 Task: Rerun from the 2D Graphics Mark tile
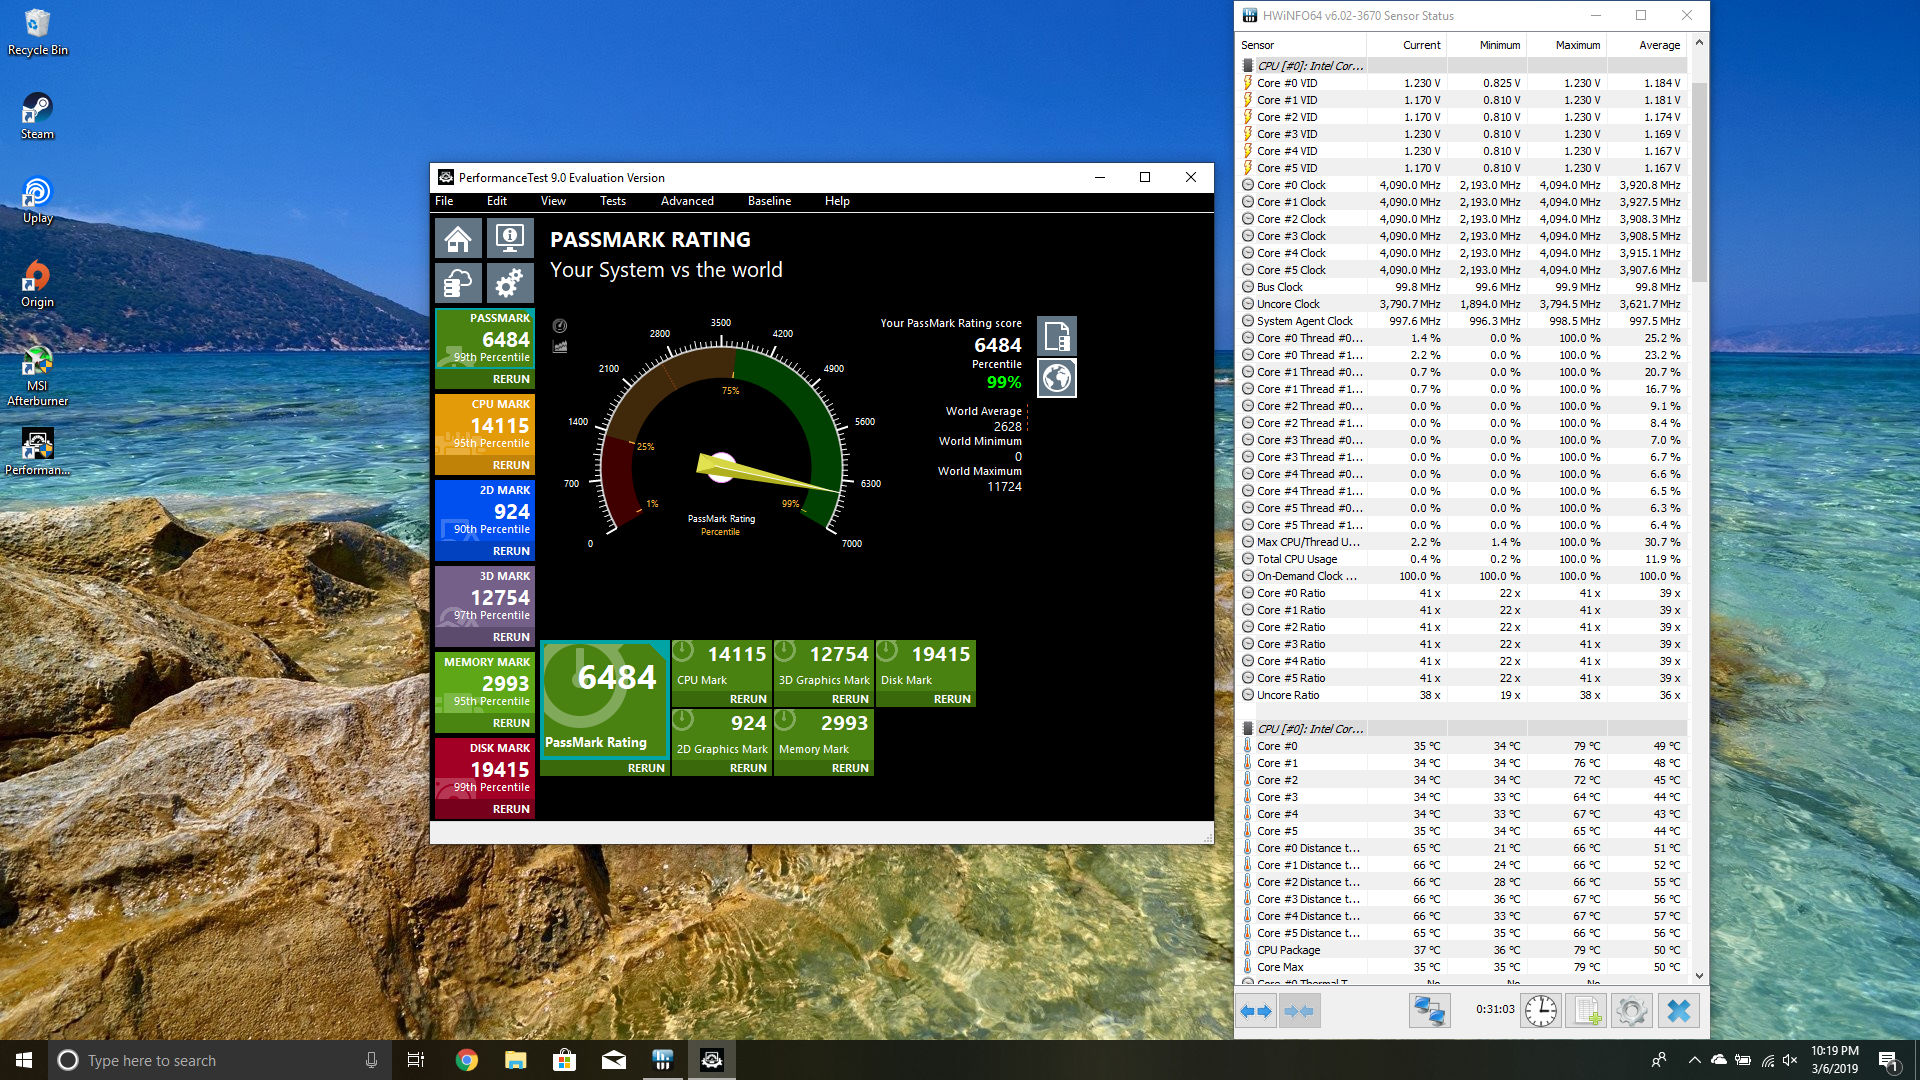748,768
